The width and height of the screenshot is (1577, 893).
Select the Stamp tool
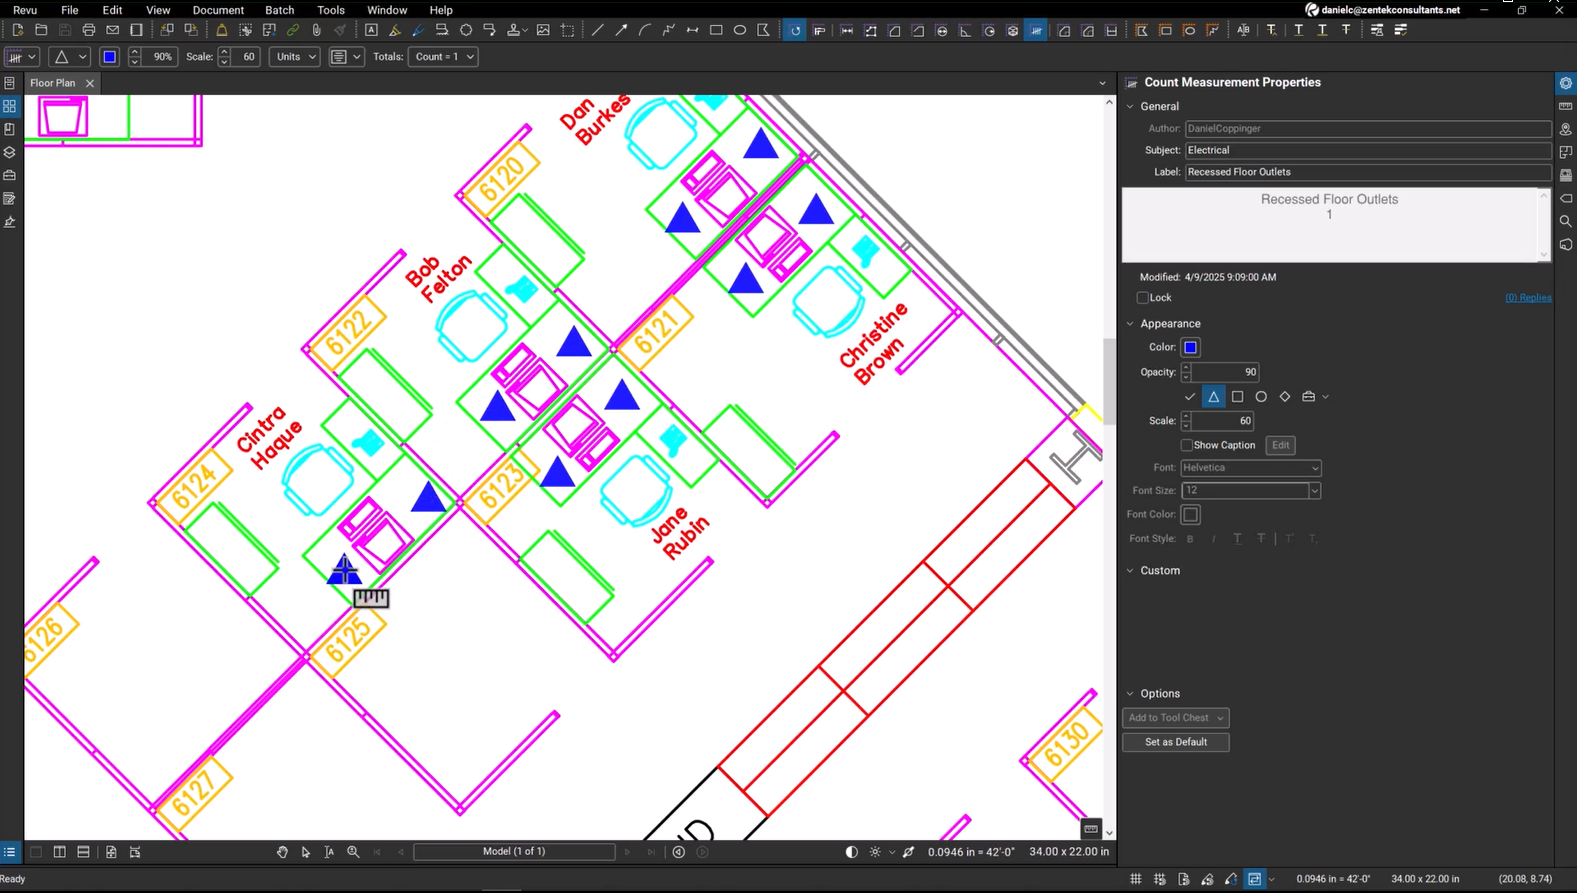515,31
